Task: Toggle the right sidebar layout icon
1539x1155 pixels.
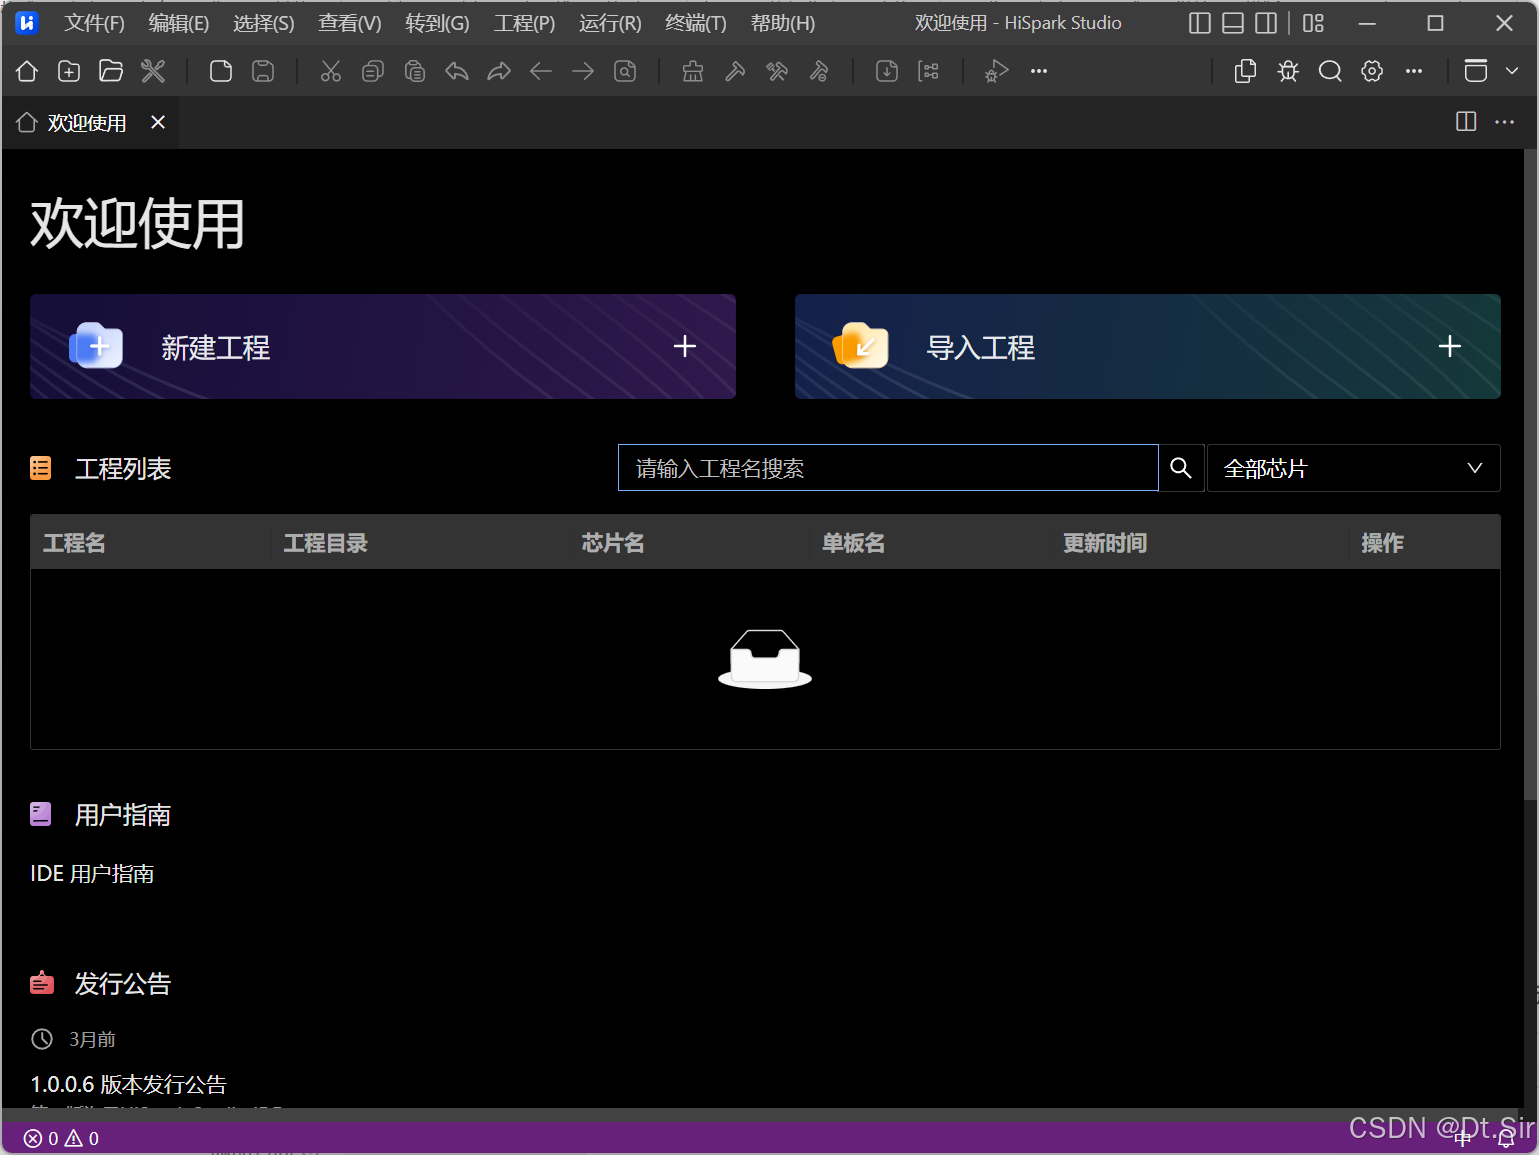Action: coord(1266,23)
